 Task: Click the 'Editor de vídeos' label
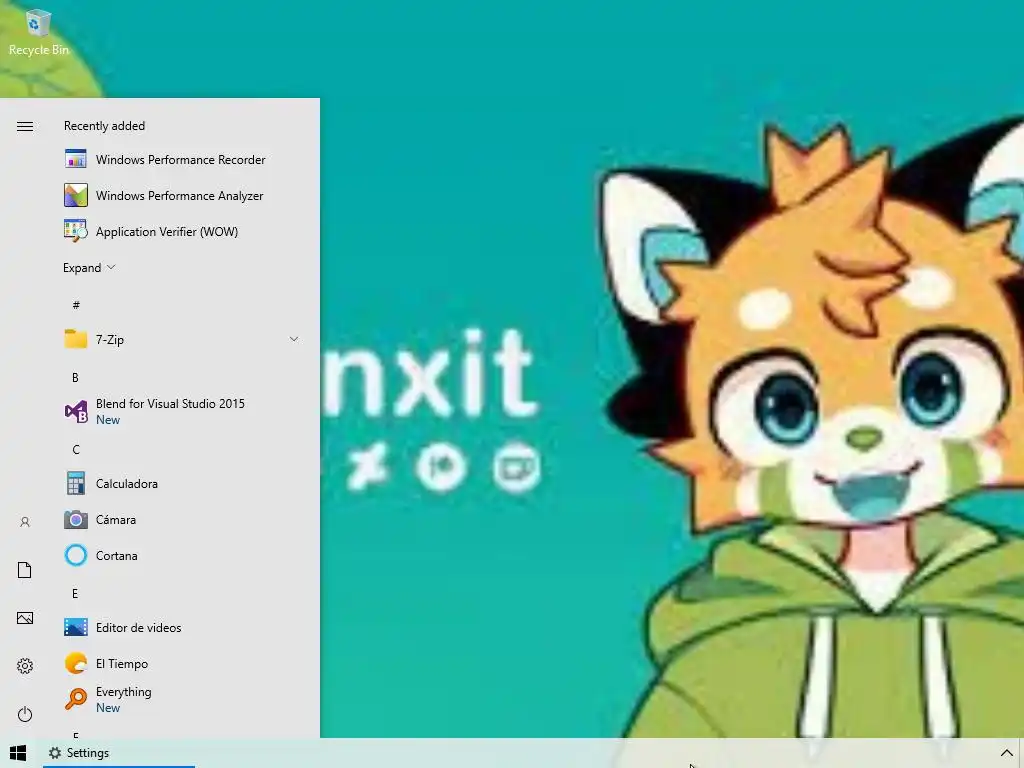(138, 627)
